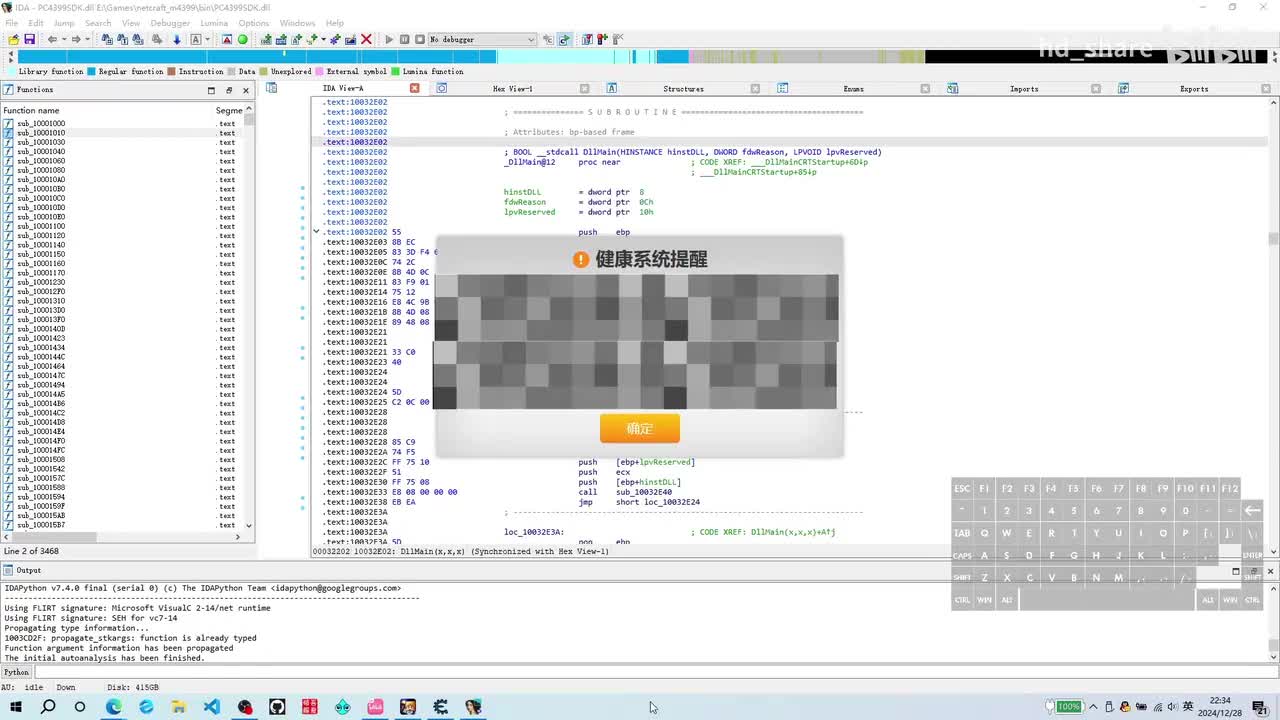Image resolution: width=1280 pixels, height=720 pixels.
Task: Close the Functions panel
Action: (246, 90)
